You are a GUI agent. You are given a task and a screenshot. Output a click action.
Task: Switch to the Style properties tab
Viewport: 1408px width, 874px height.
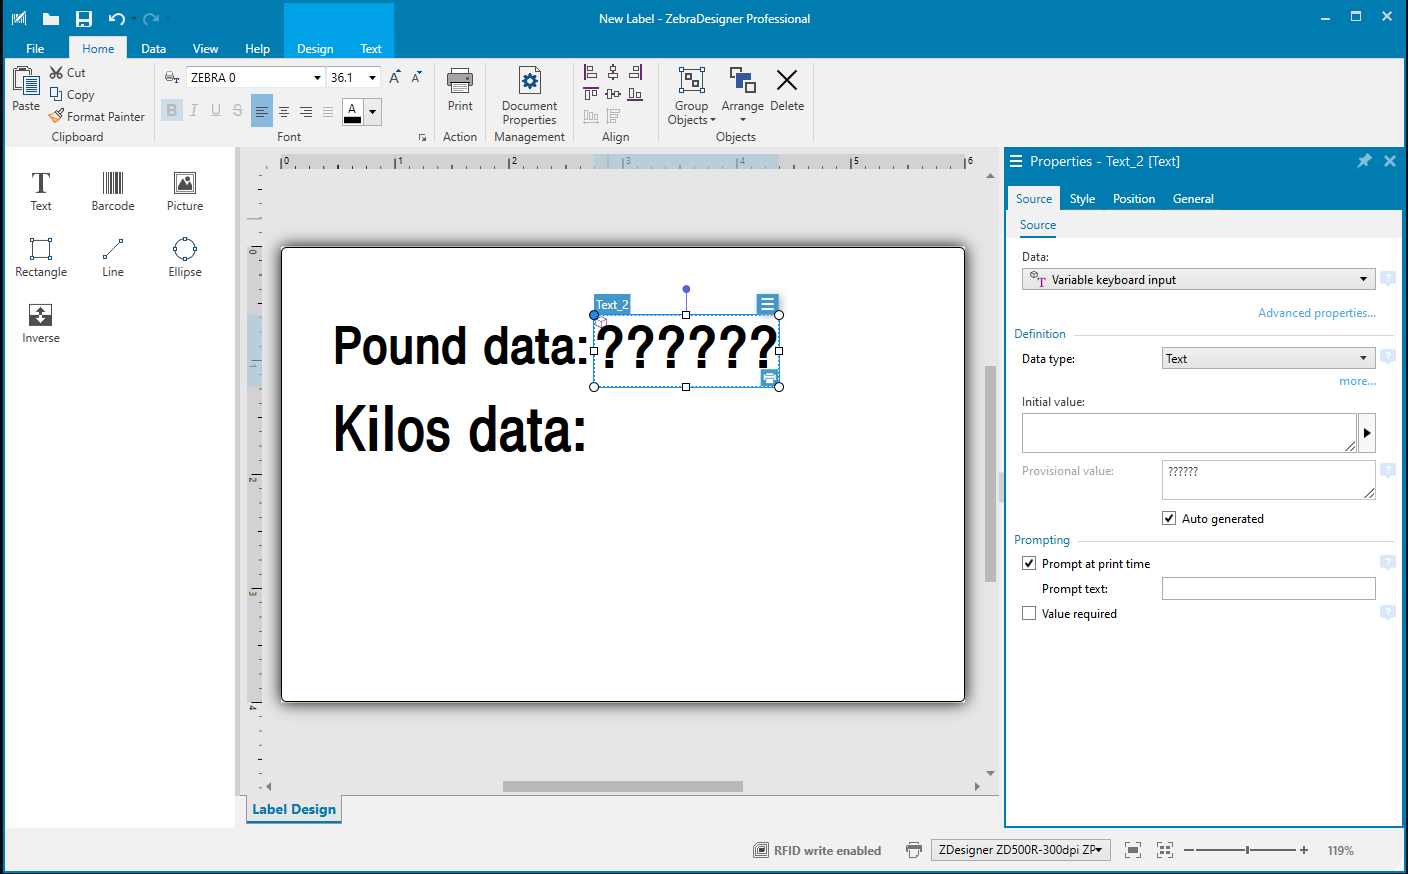tap(1082, 199)
